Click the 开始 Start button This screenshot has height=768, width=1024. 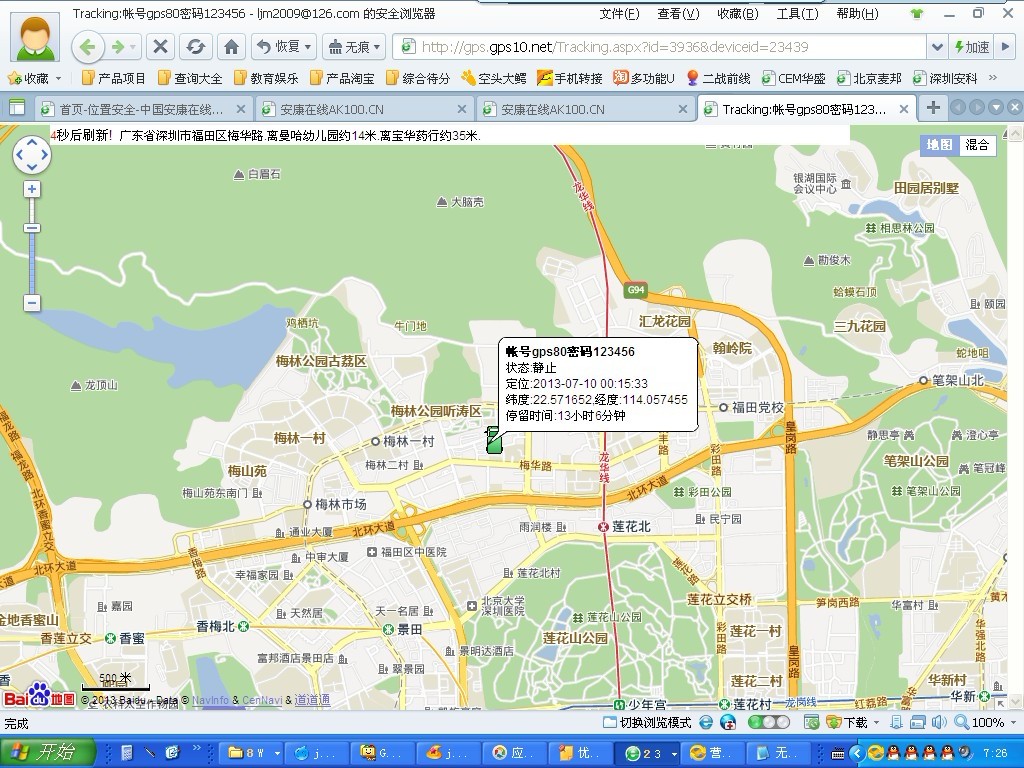click(48, 753)
